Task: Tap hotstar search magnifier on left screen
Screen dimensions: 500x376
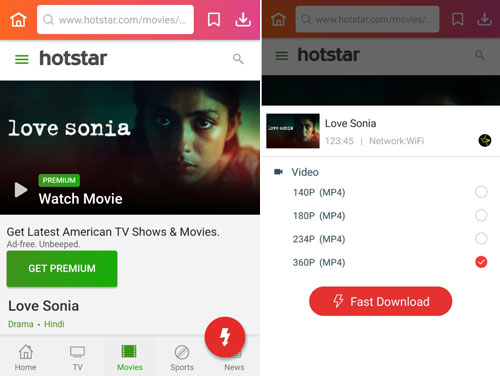Action: [238, 59]
